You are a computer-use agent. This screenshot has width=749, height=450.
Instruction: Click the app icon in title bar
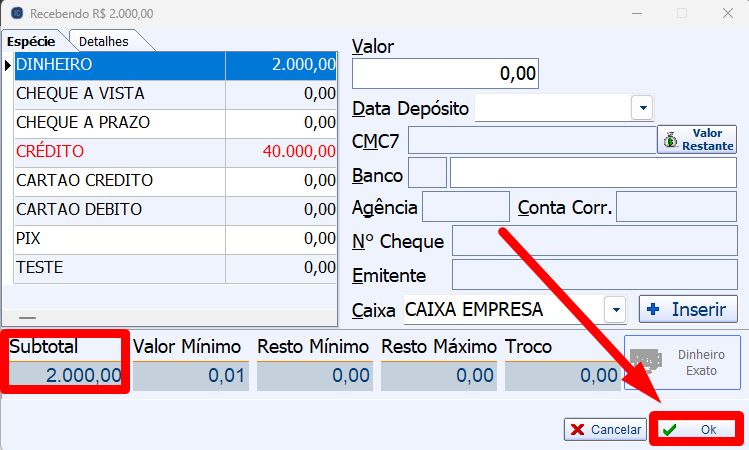[x=16, y=14]
